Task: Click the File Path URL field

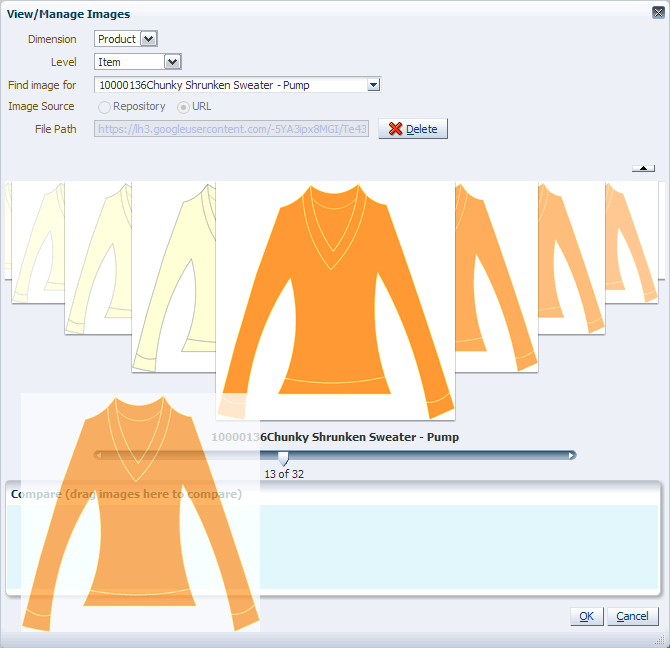Action: 232,129
